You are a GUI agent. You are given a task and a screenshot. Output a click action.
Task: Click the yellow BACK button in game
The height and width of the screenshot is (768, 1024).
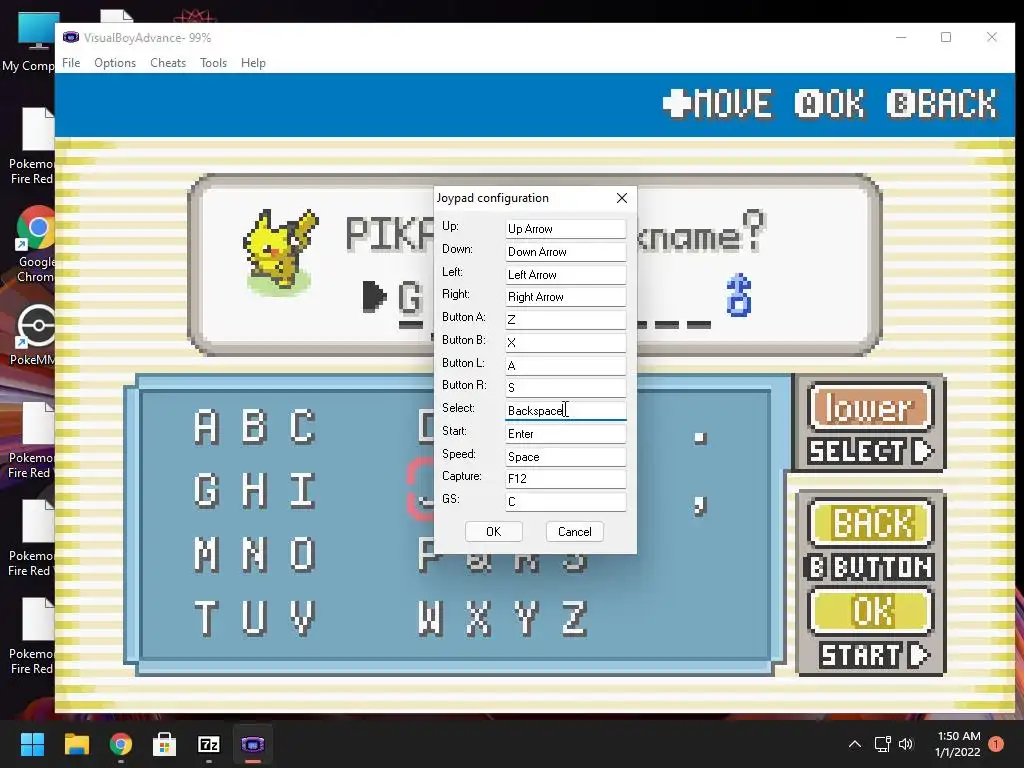pyautogui.click(x=871, y=523)
